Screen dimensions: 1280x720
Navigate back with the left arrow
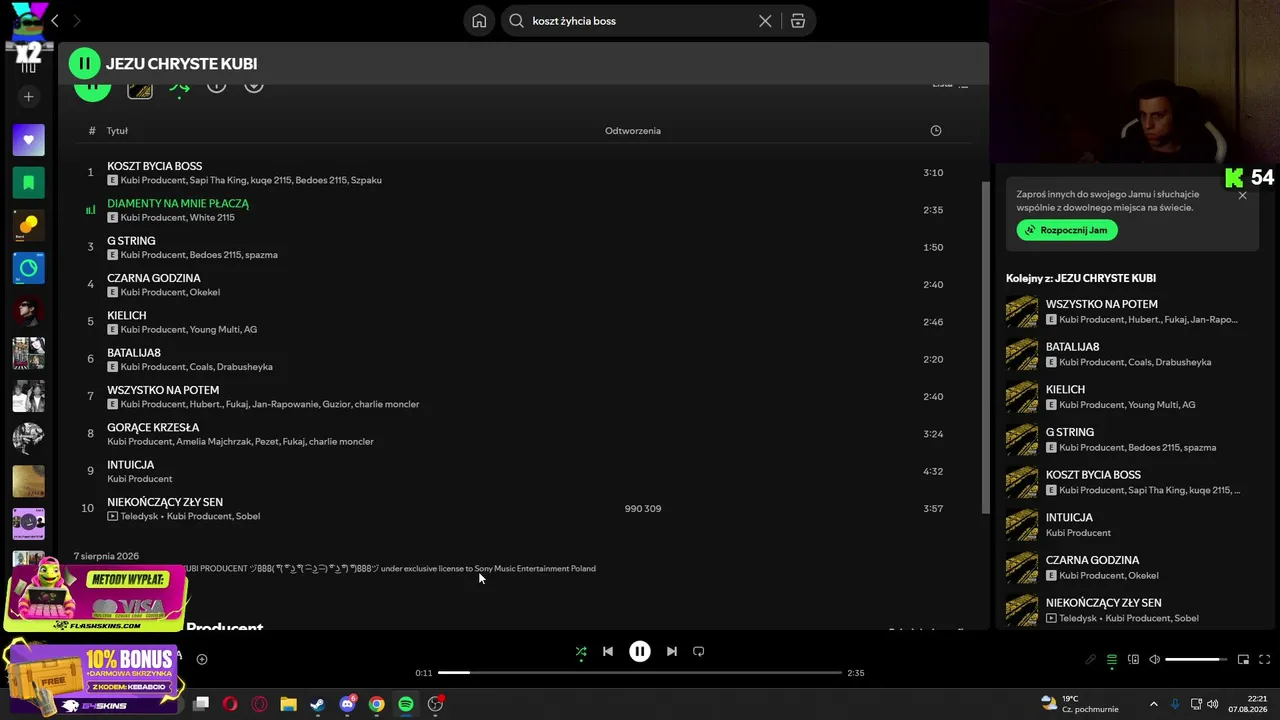point(54,21)
